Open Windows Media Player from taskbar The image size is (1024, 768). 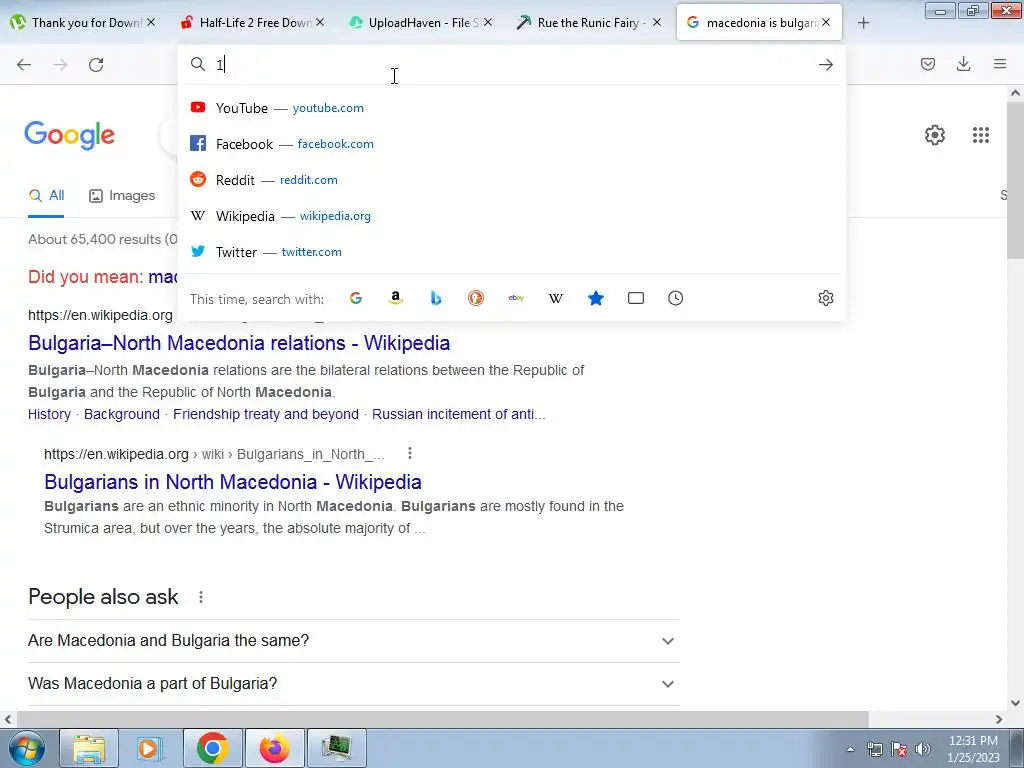click(x=150, y=748)
